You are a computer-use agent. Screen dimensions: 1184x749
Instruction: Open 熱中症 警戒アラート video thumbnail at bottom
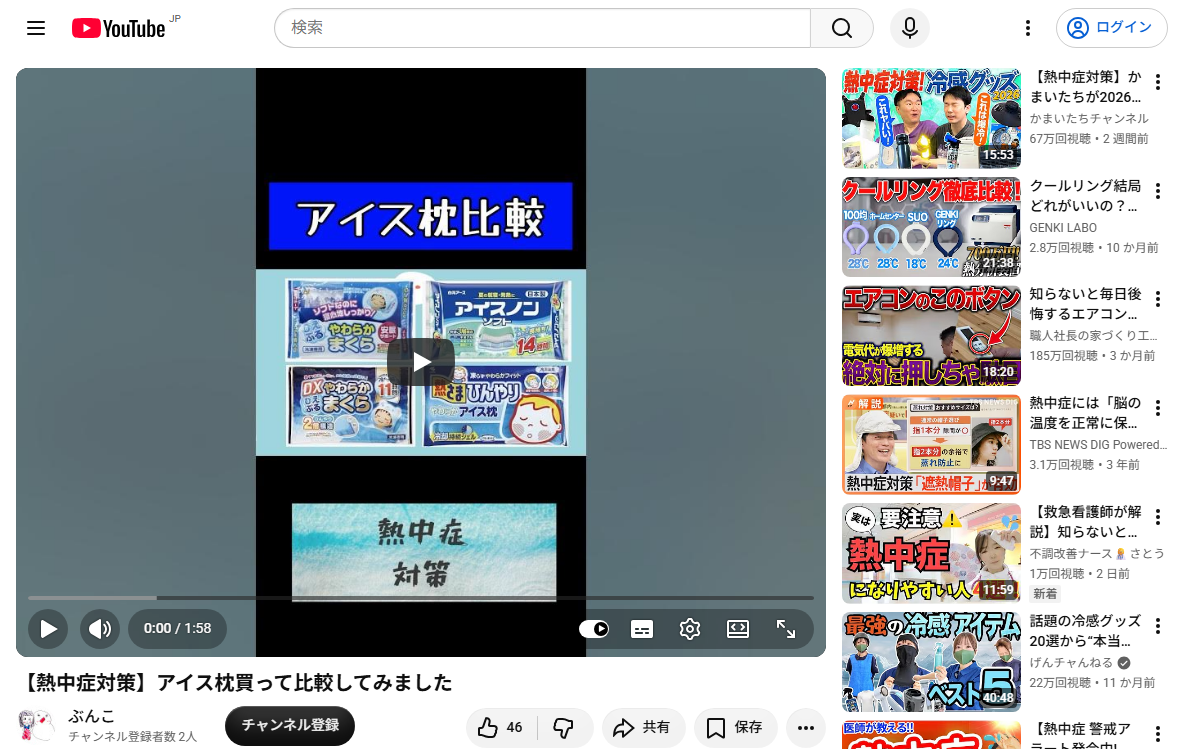pos(931,735)
